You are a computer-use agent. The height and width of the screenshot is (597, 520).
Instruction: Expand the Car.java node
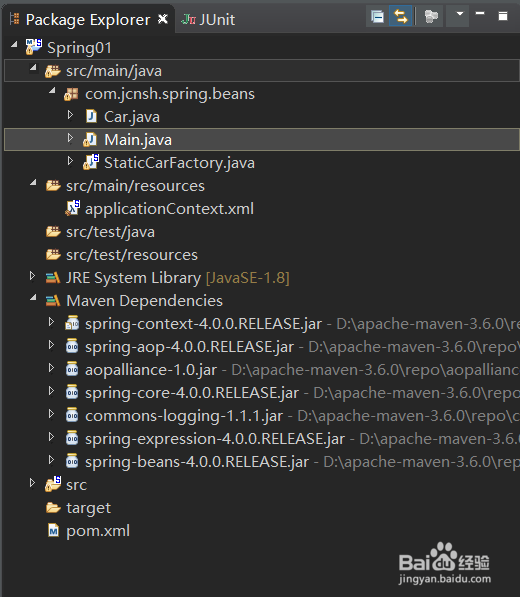click(70, 114)
